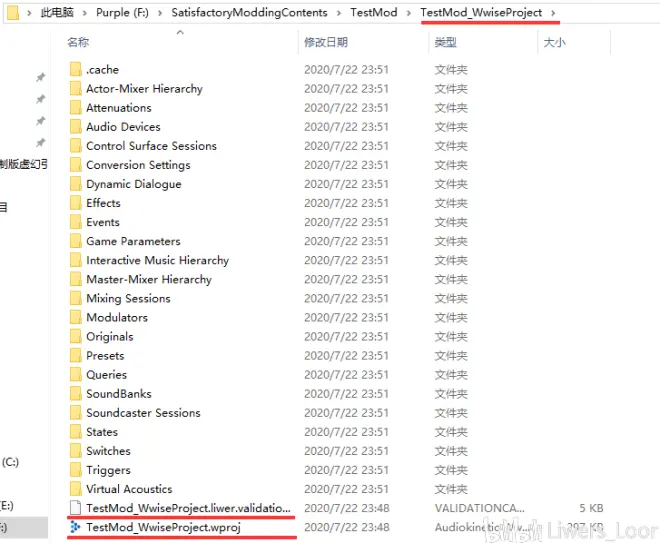
Task: Click the States folder icon
Action: pyautogui.click(x=76, y=432)
